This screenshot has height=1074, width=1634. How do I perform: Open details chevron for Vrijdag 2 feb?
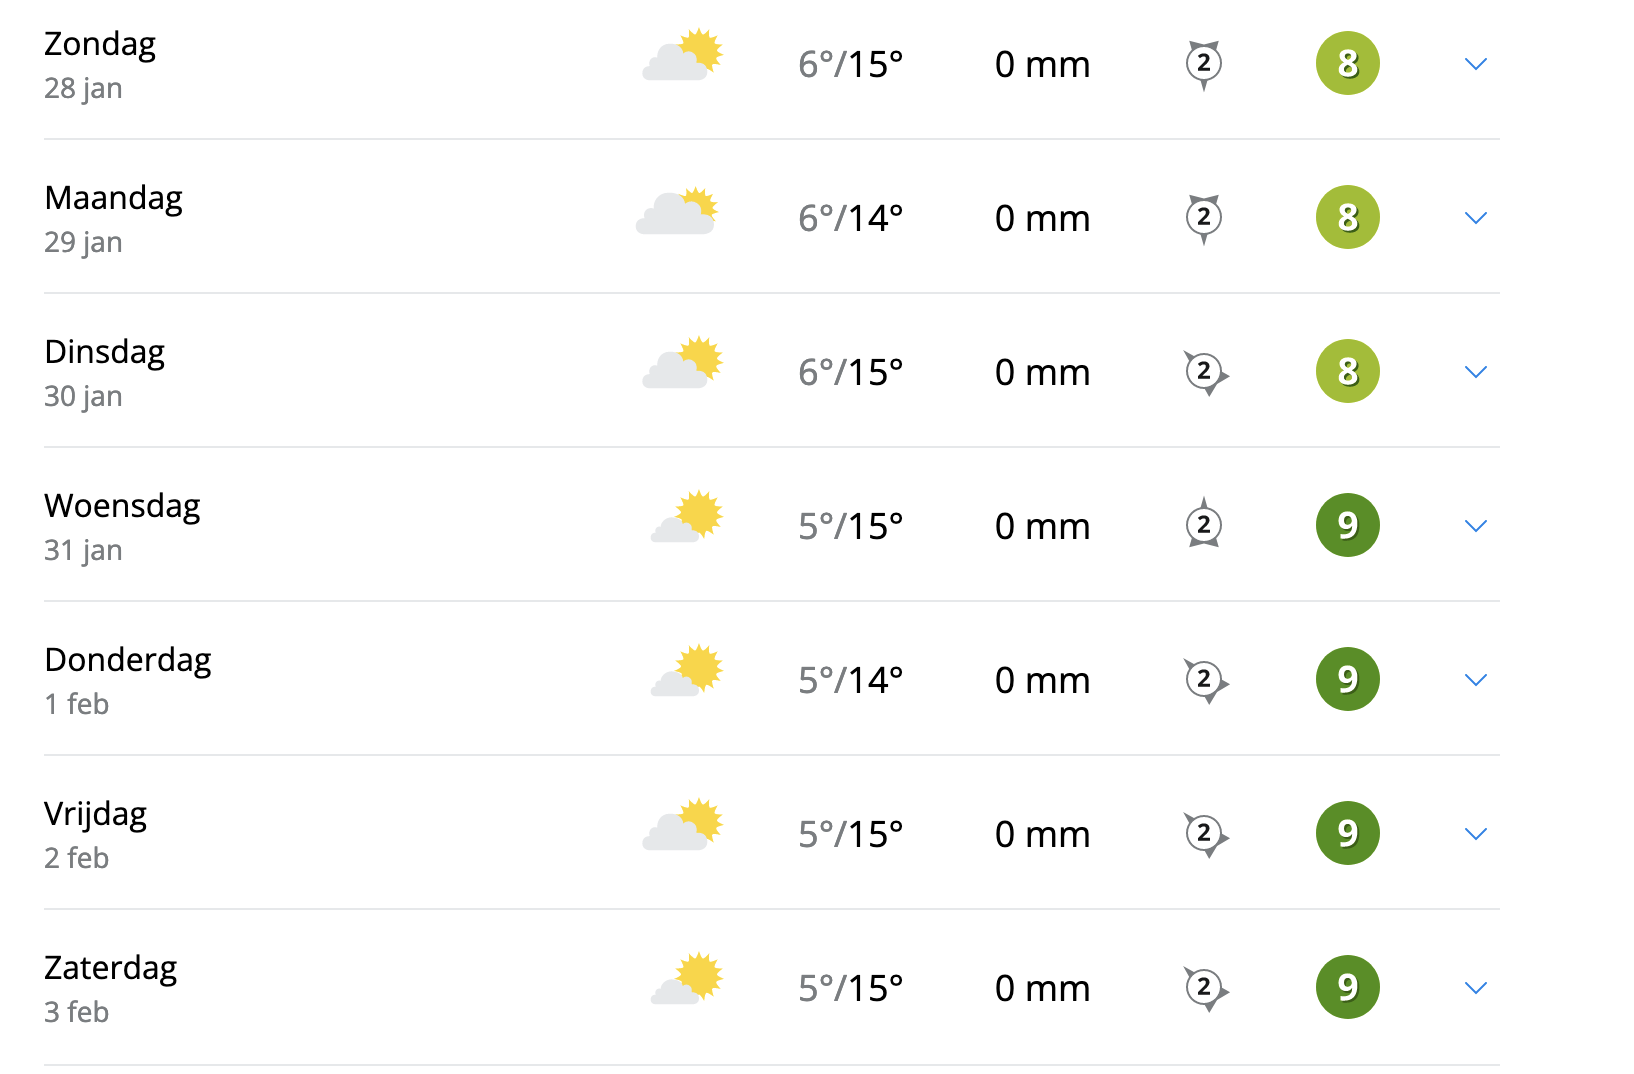(x=1476, y=834)
